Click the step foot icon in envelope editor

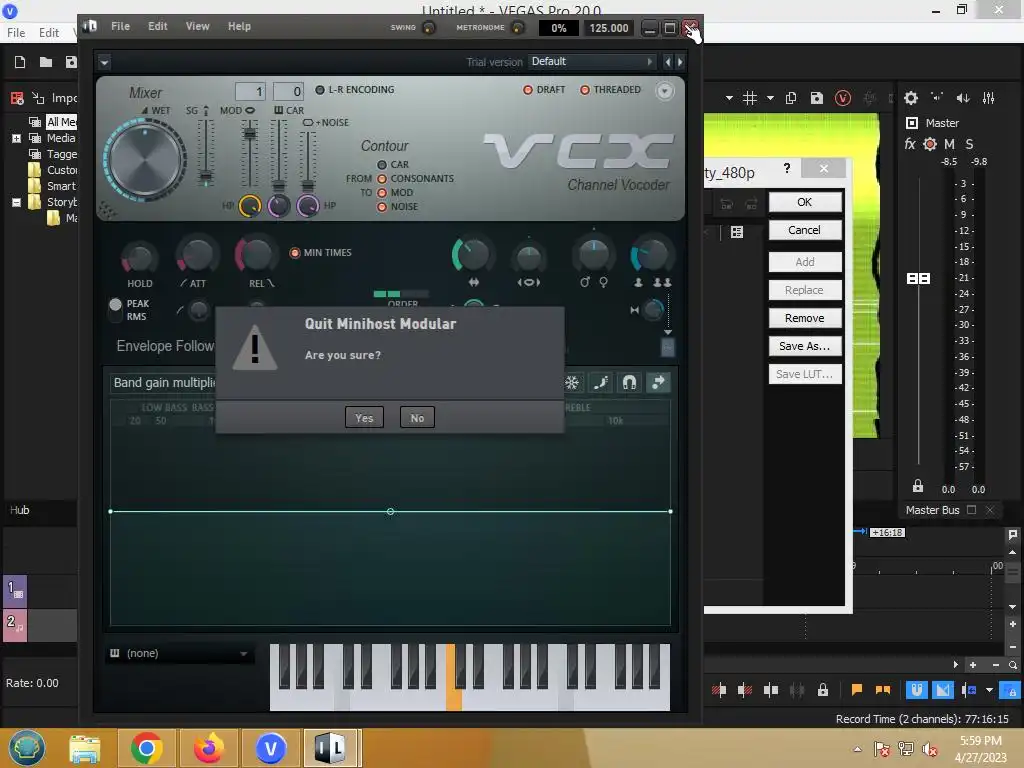coord(601,383)
